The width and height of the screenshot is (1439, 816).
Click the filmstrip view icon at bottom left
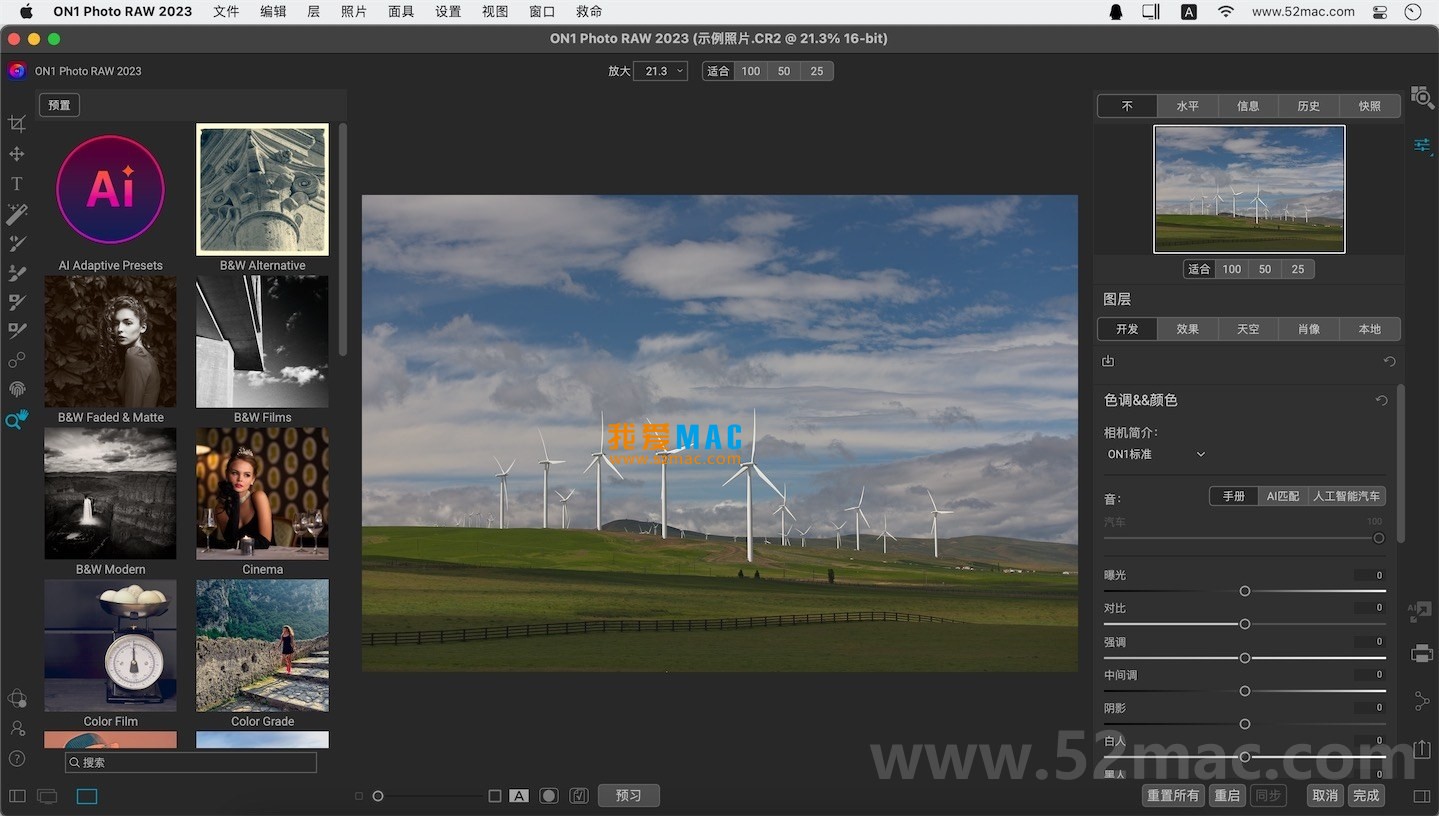pos(47,796)
